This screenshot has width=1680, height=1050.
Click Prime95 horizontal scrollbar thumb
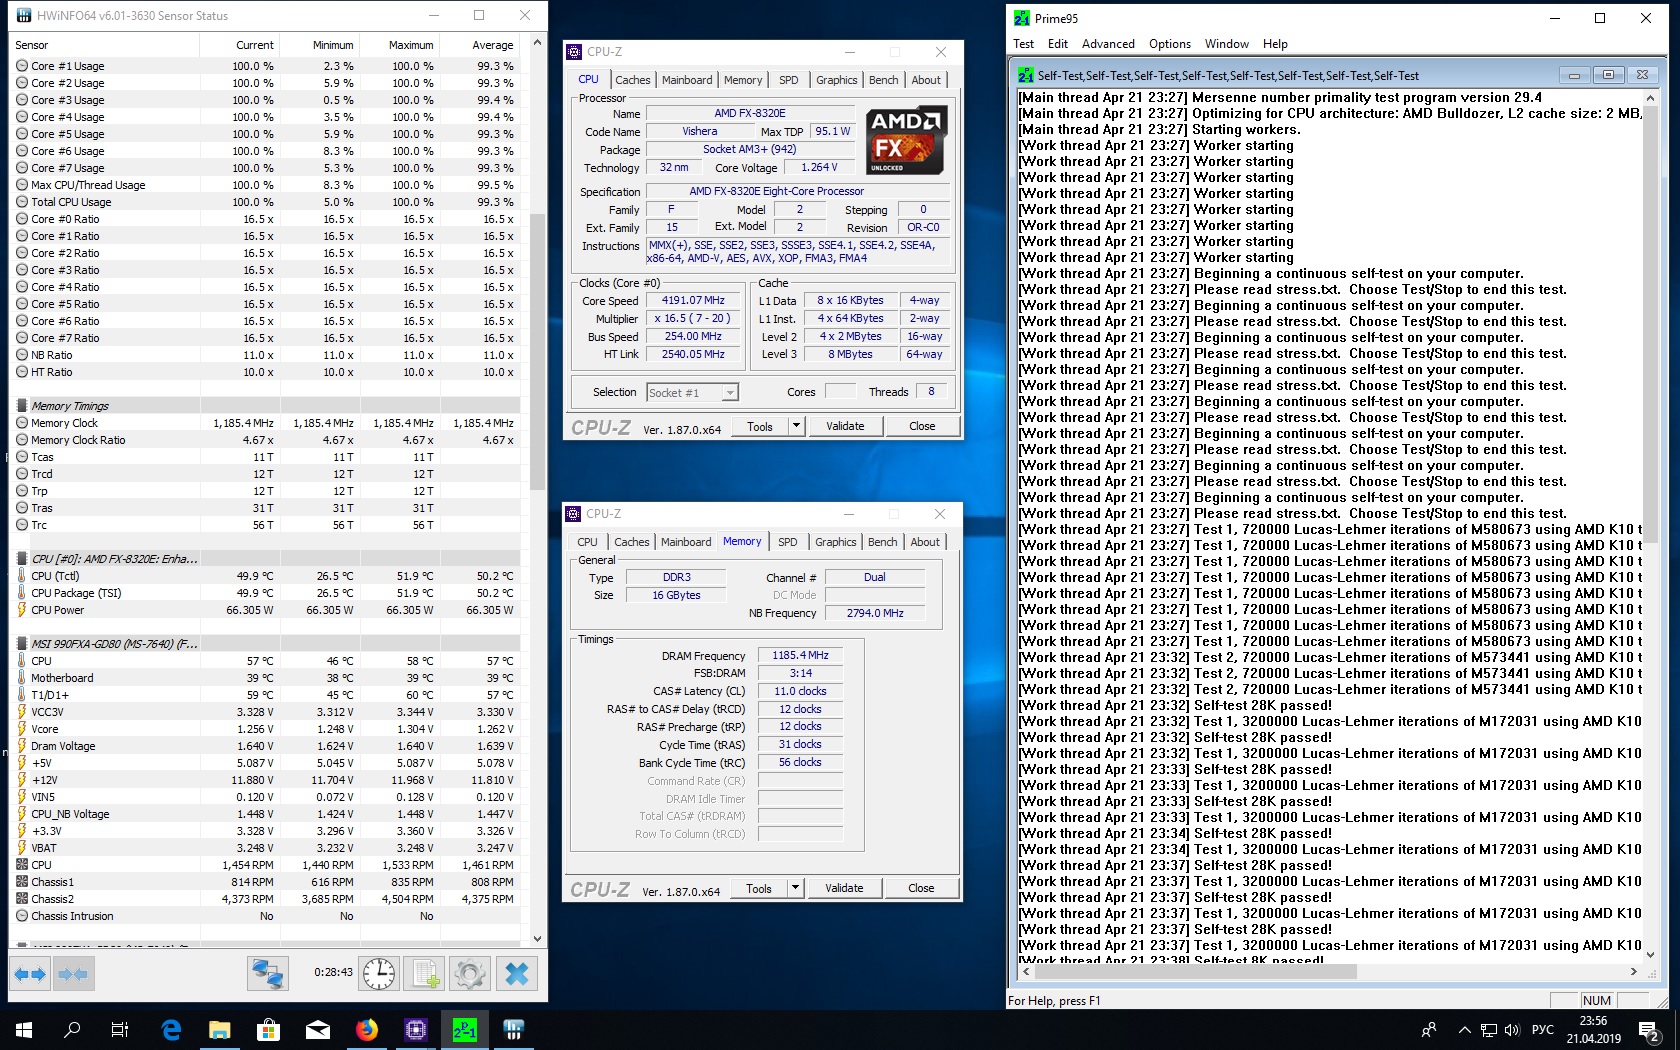(x=1195, y=971)
